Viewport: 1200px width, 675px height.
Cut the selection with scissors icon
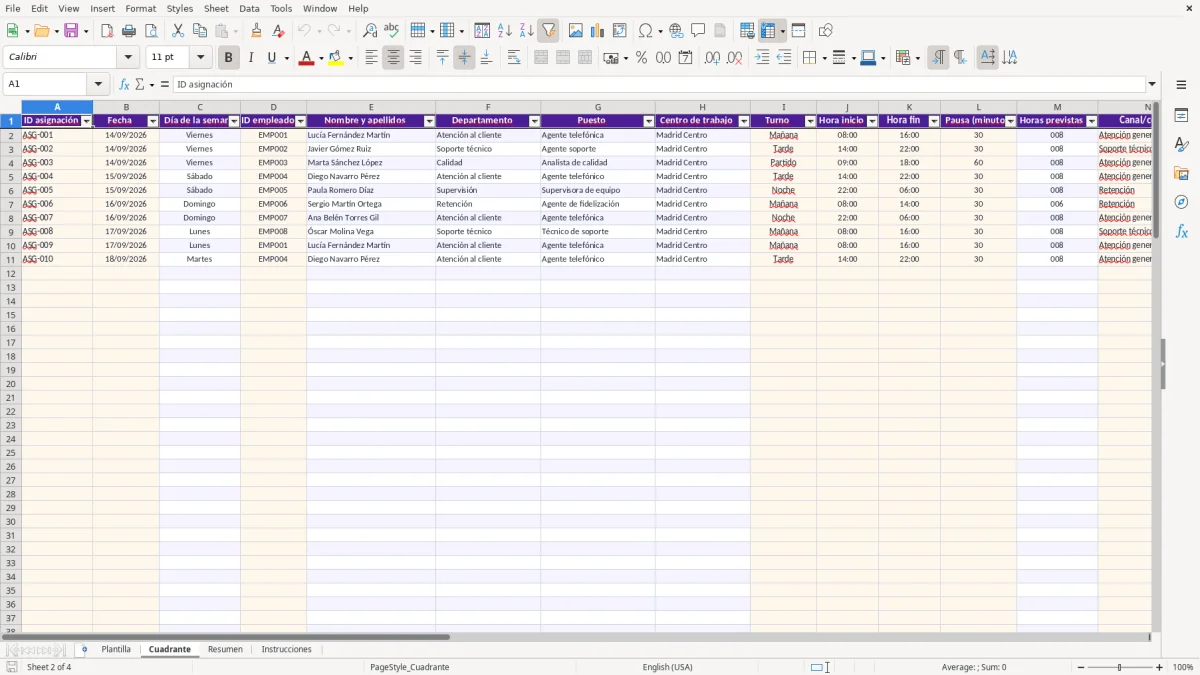178,30
